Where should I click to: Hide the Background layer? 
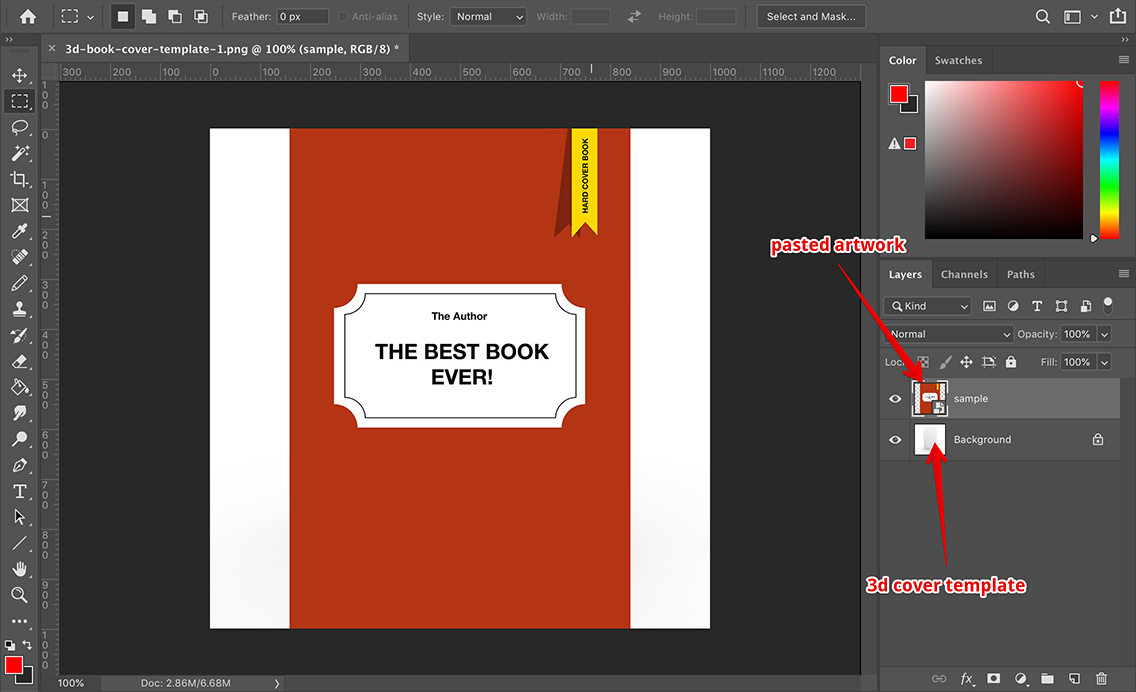(x=895, y=439)
